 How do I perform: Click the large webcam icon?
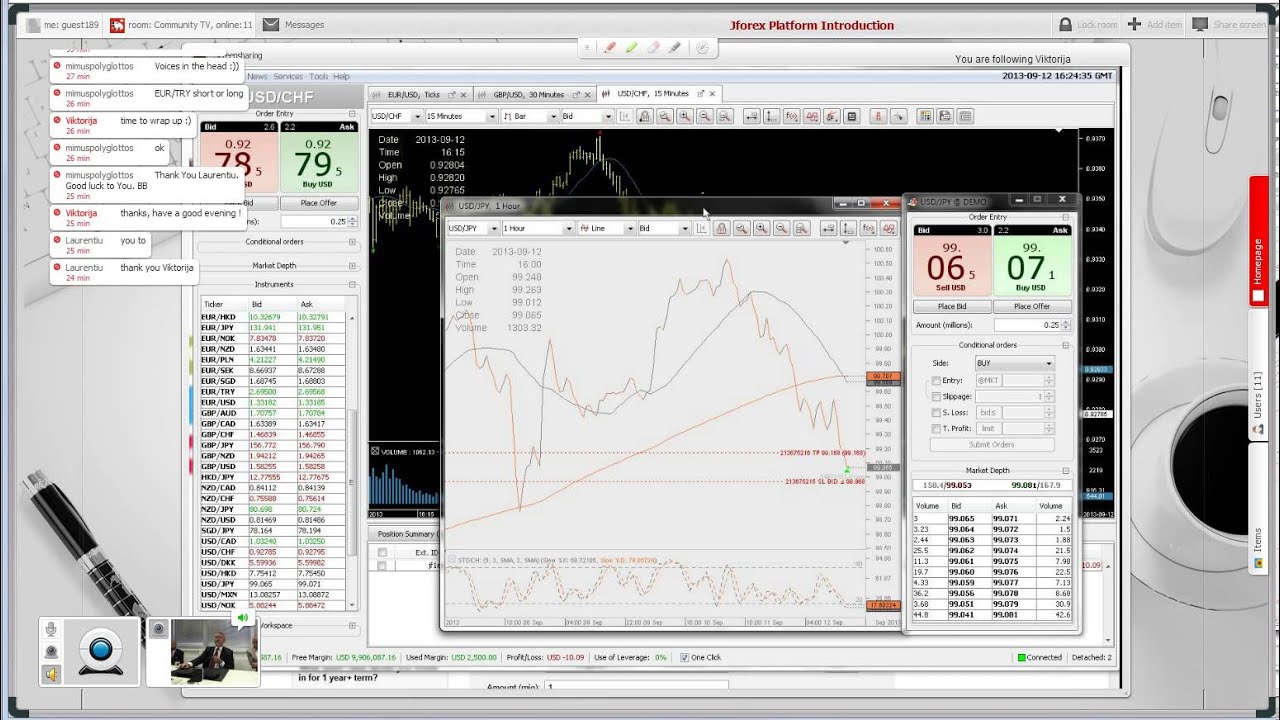coord(101,651)
